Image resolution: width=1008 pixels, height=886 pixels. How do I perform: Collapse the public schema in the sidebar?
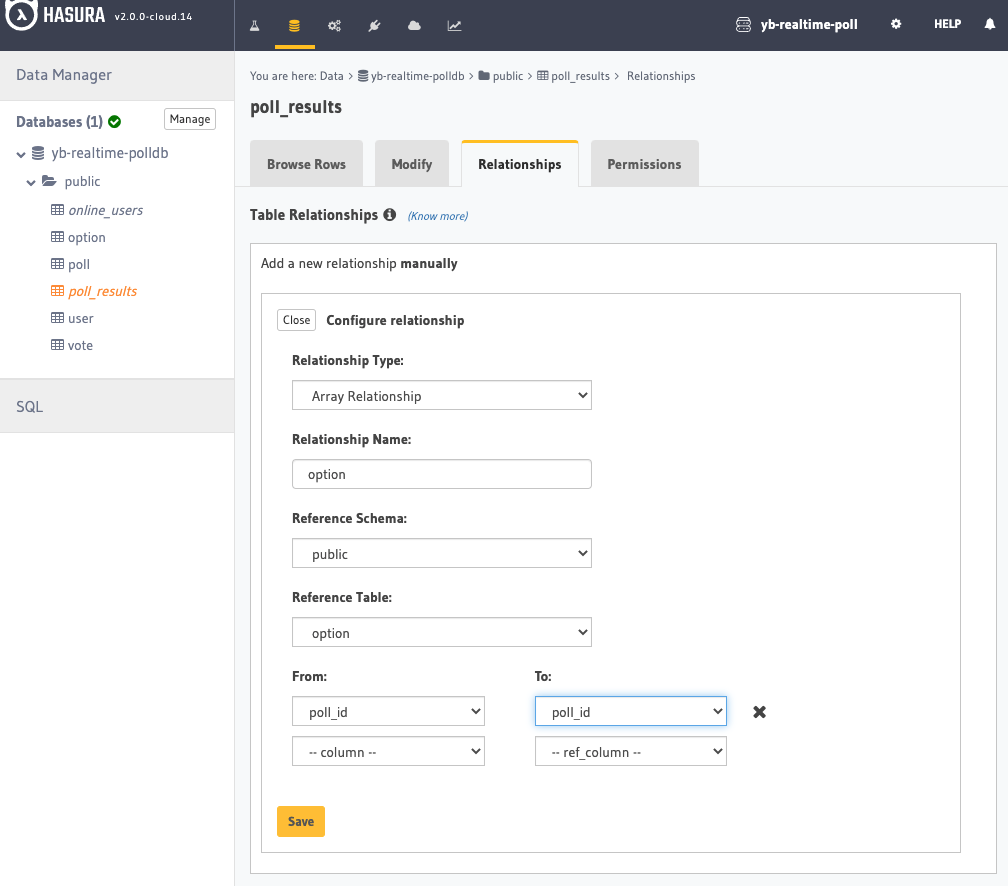[x=31, y=182]
